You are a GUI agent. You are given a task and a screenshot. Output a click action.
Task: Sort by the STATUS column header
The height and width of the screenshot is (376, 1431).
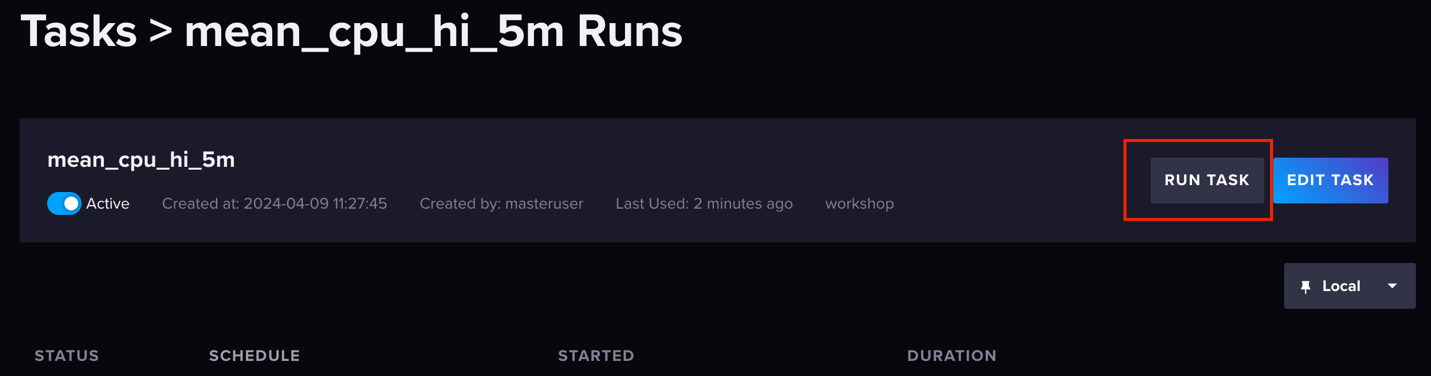67,355
